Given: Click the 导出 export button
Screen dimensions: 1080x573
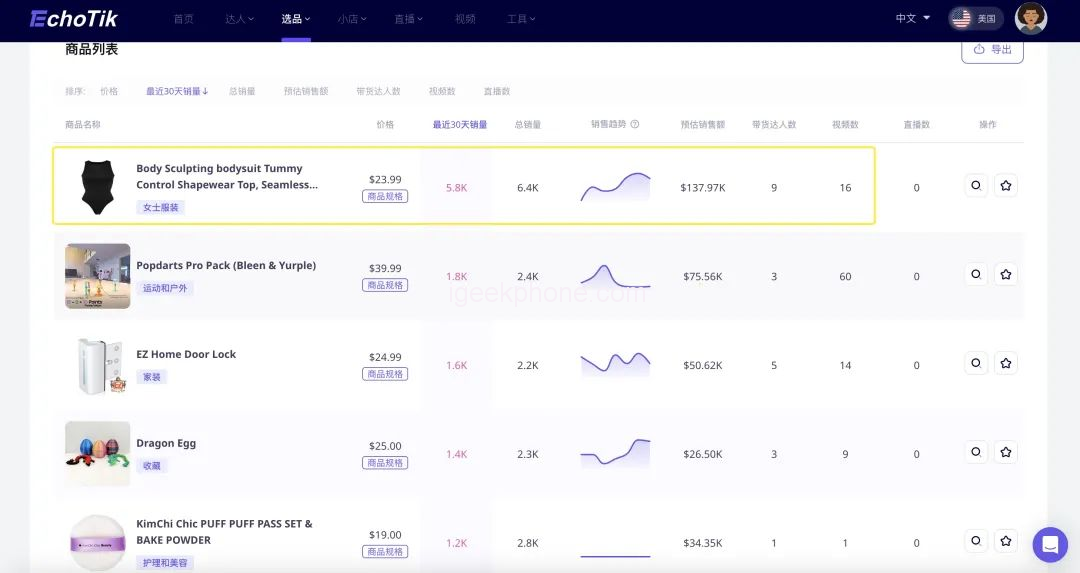Looking at the screenshot, I should [x=992, y=49].
